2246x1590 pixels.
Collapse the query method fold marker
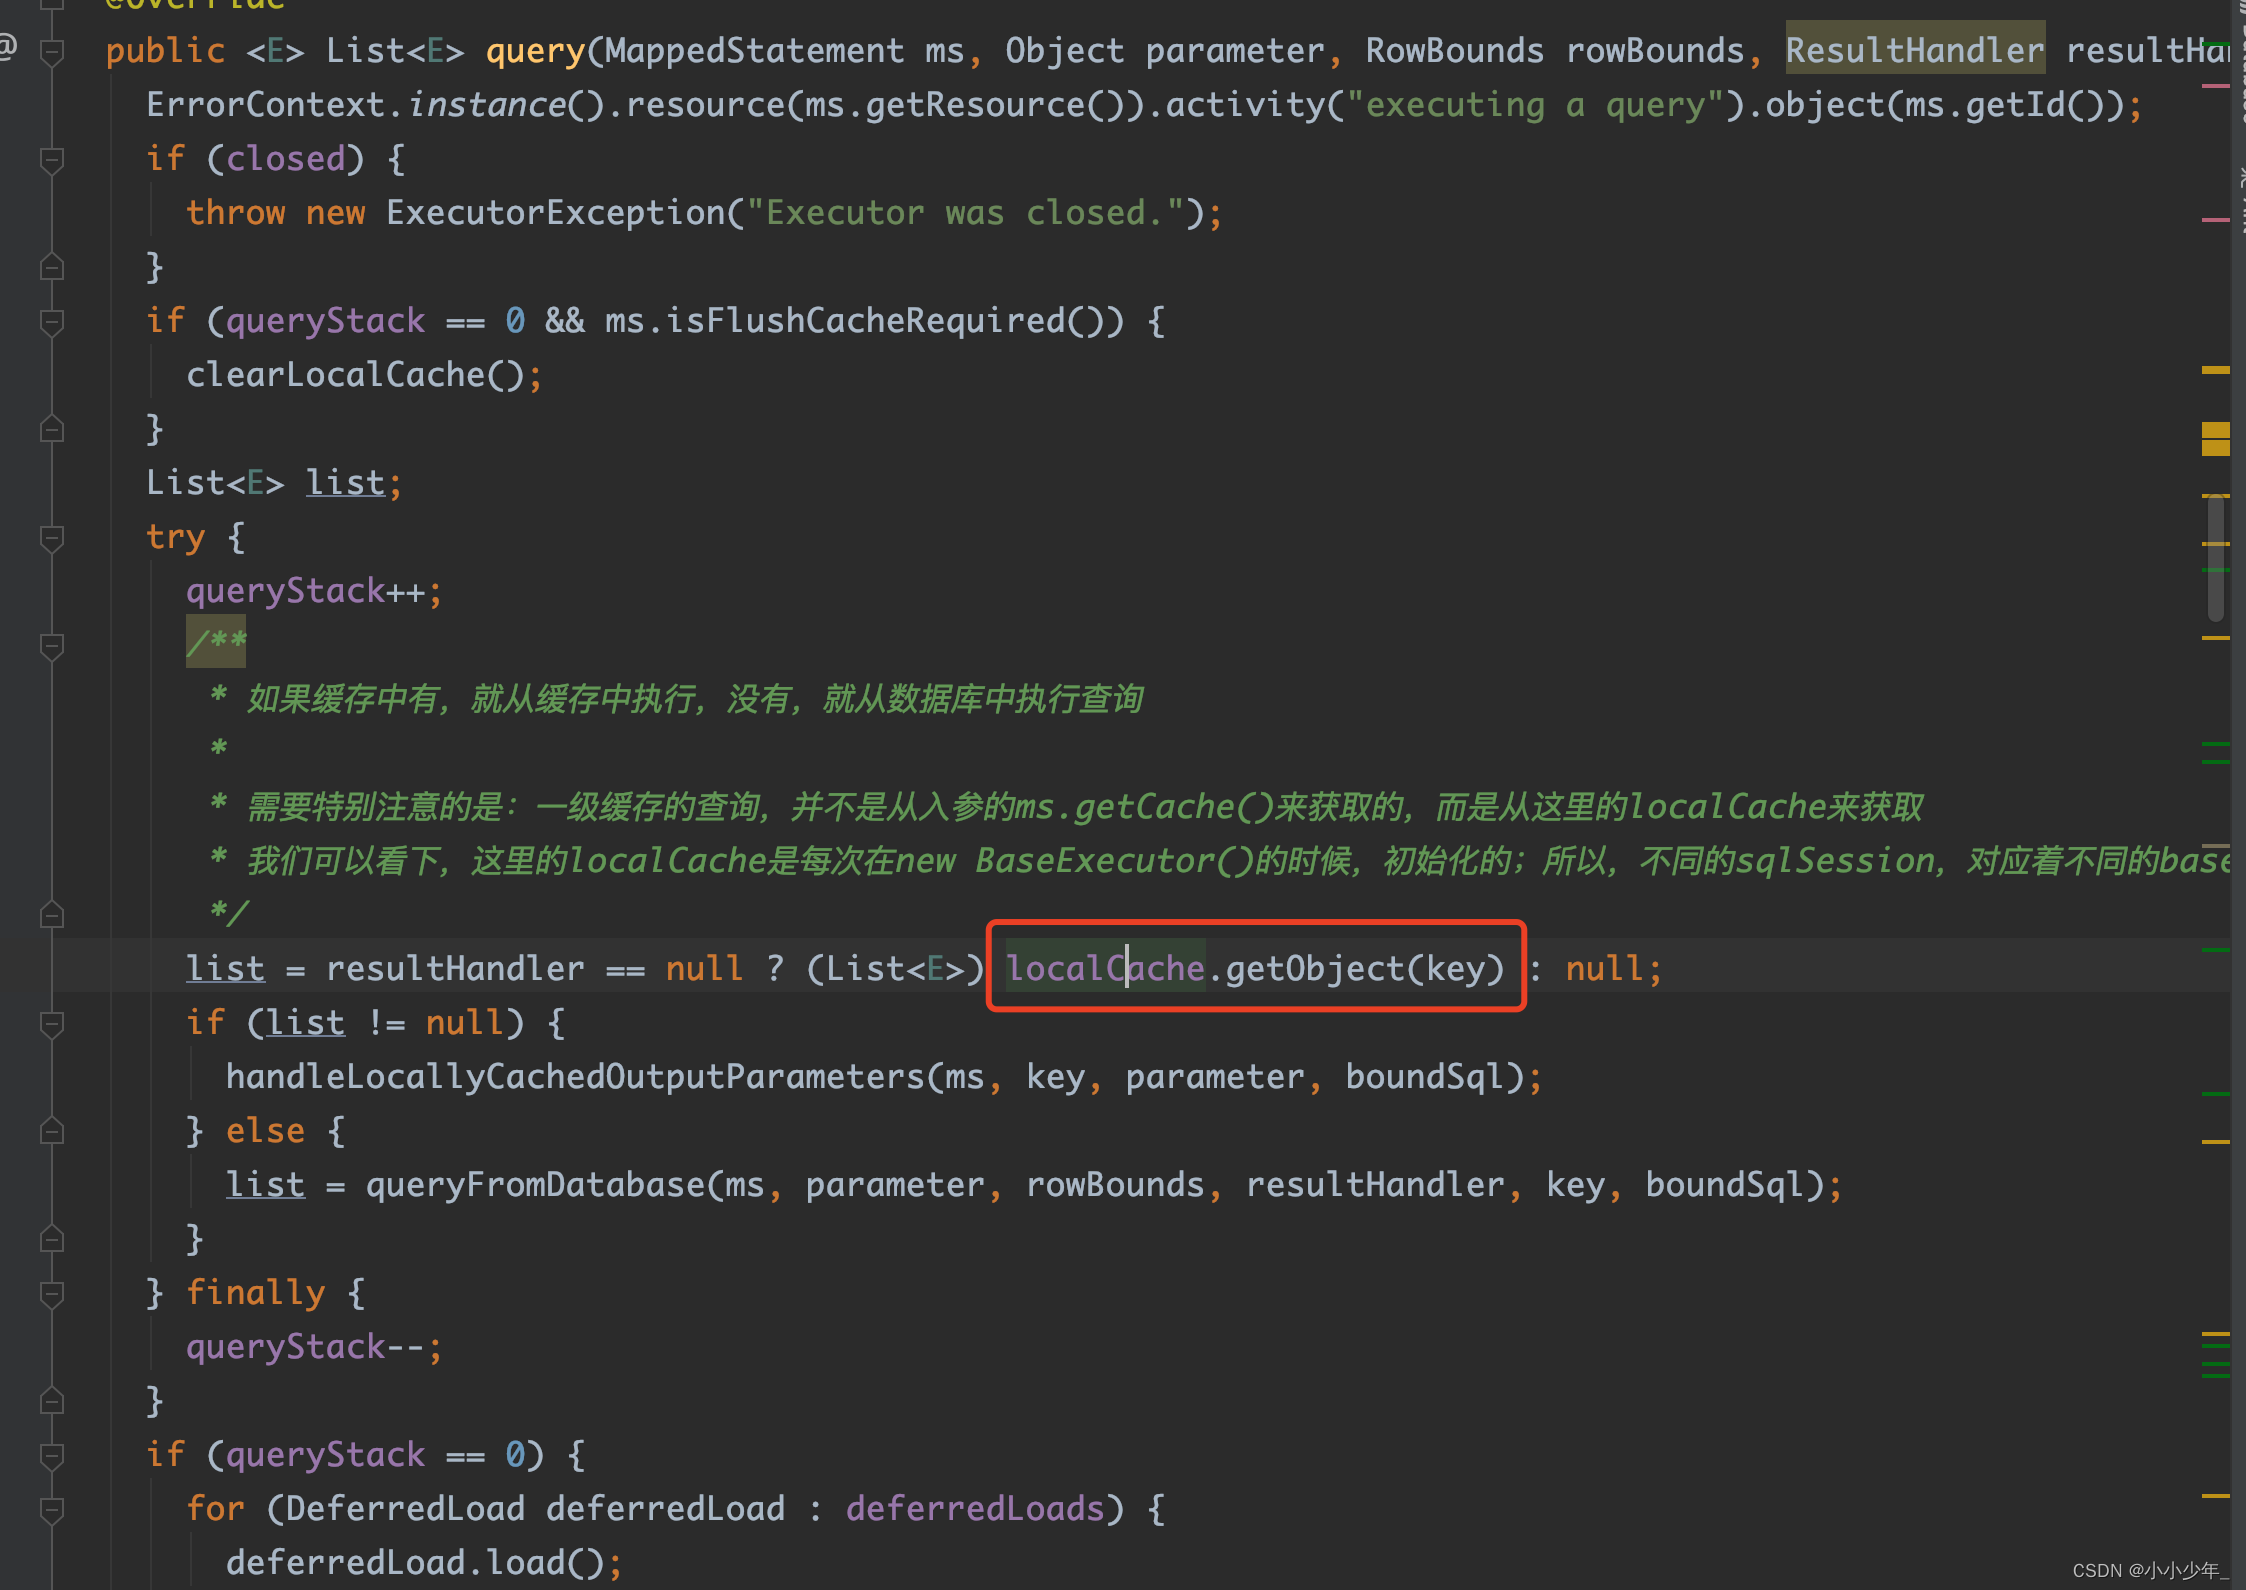point(52,51)
